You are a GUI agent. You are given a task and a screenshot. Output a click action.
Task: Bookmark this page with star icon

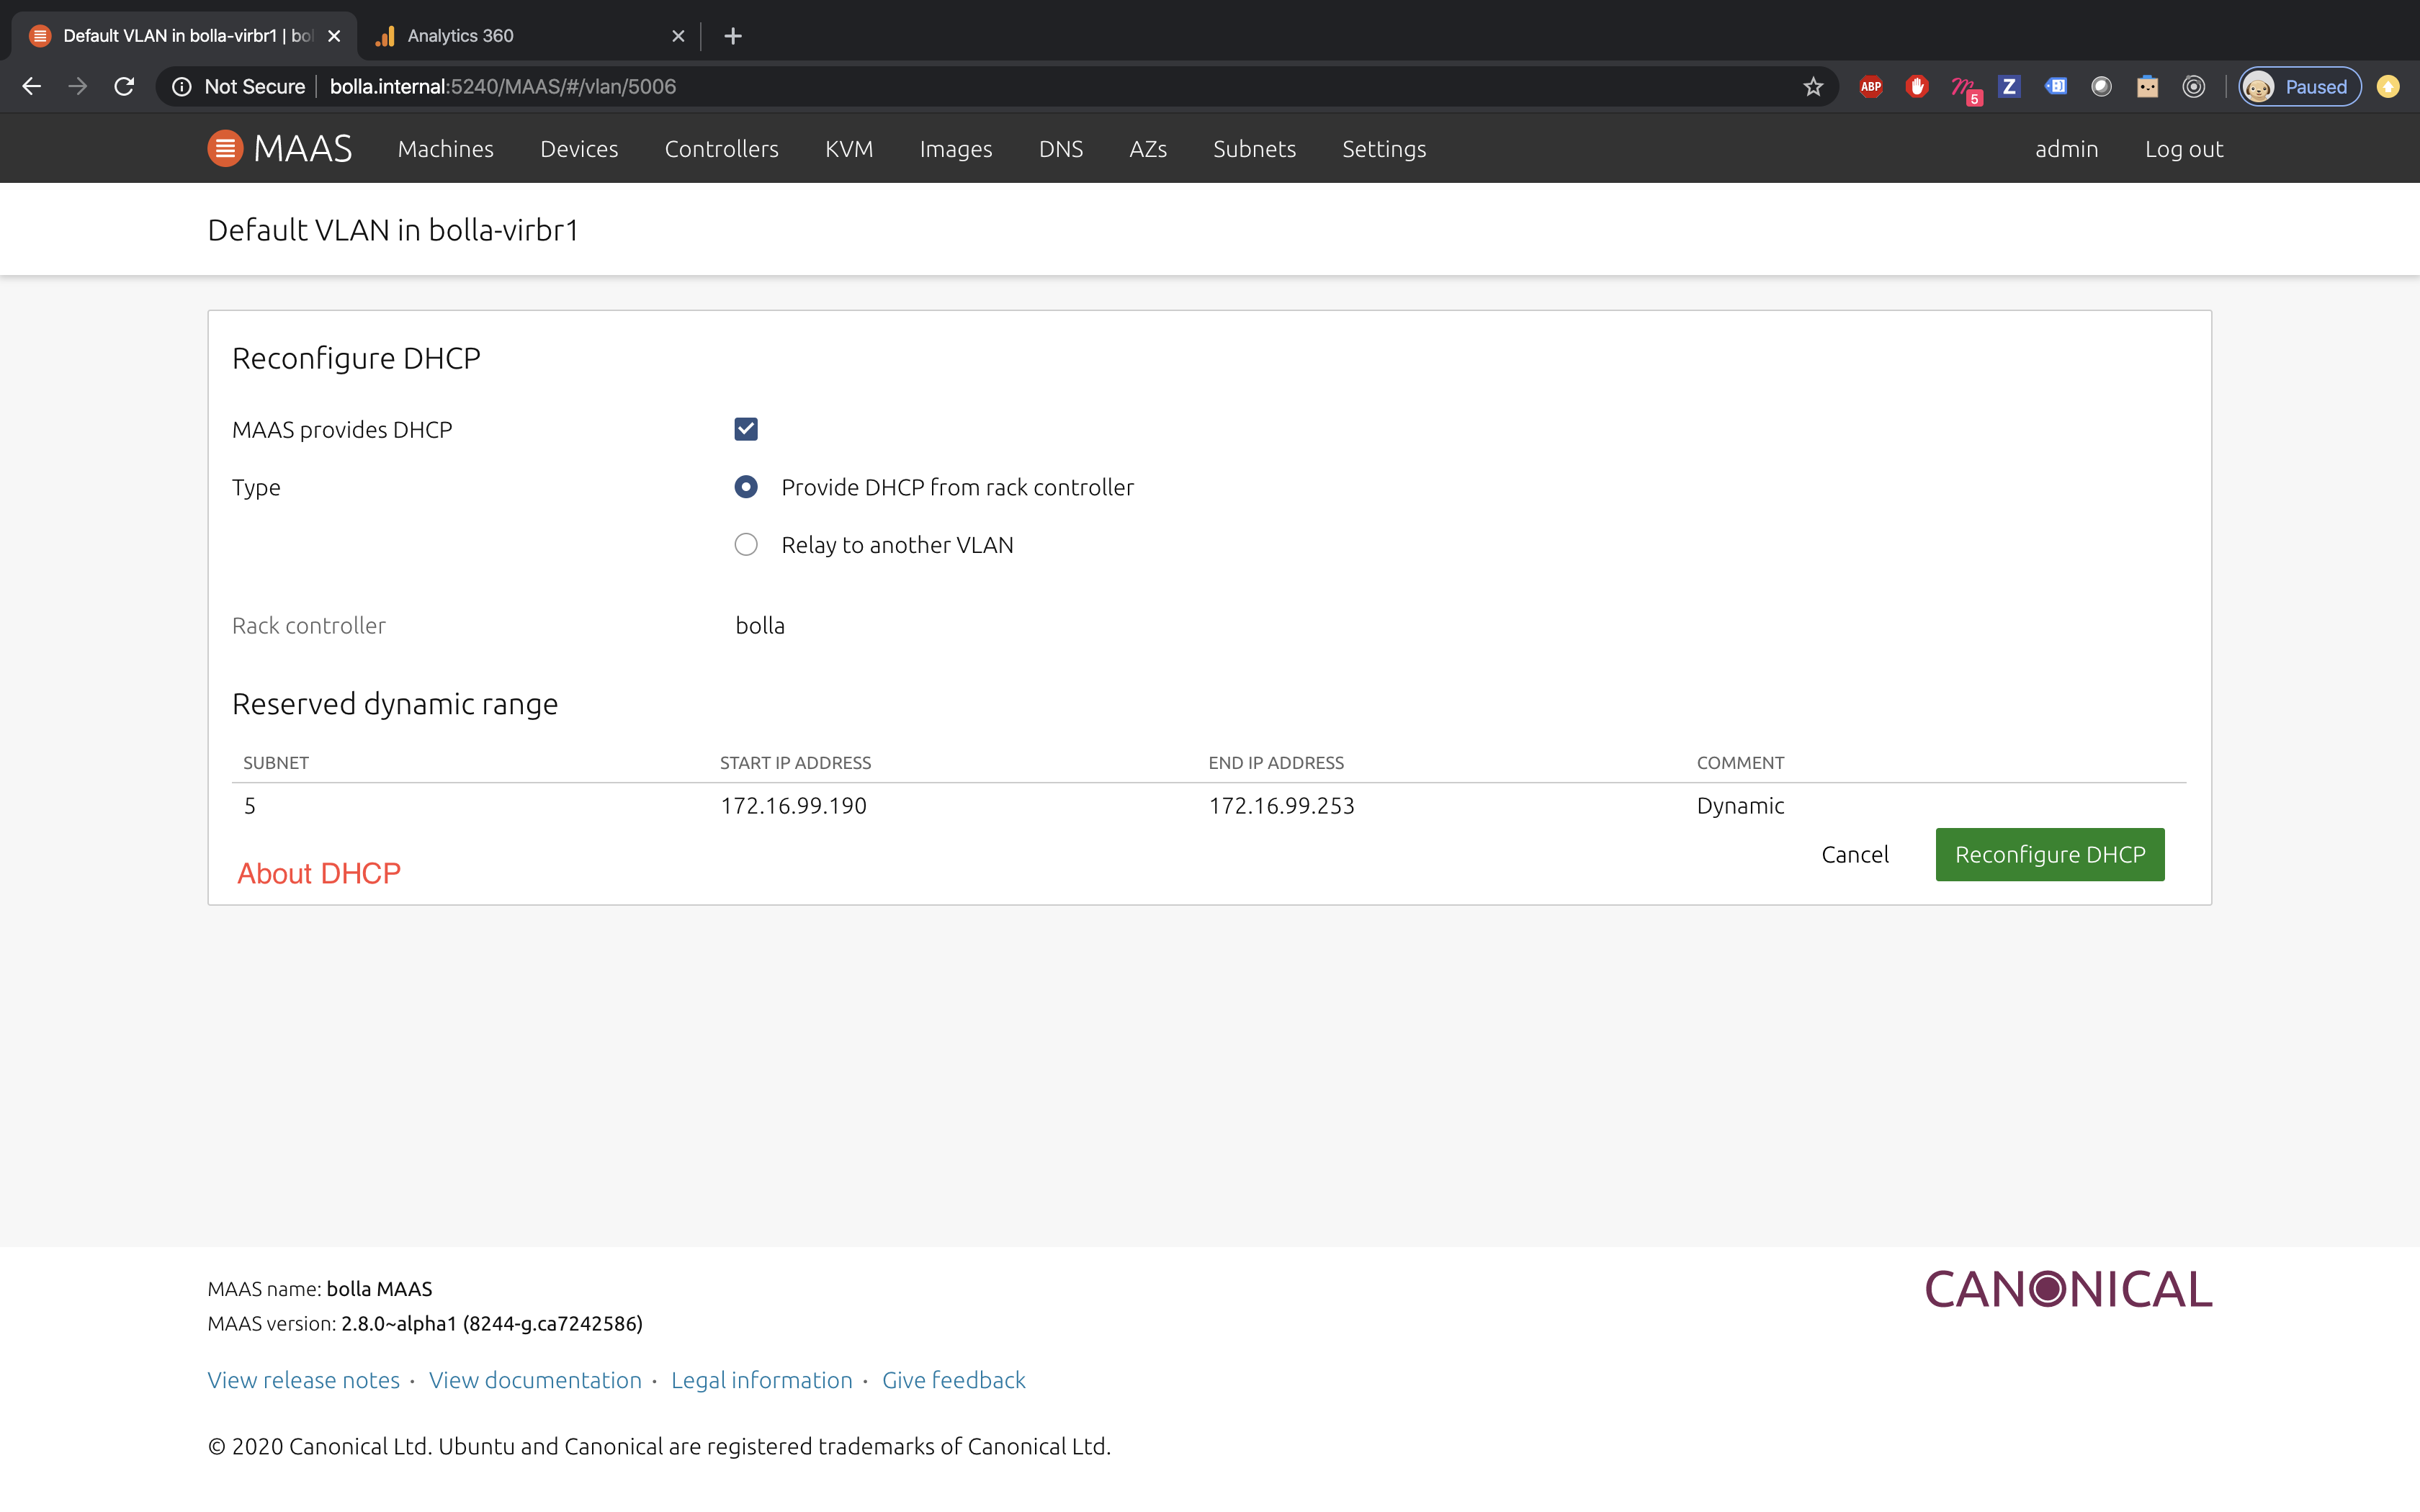(x=1813, y=87)
